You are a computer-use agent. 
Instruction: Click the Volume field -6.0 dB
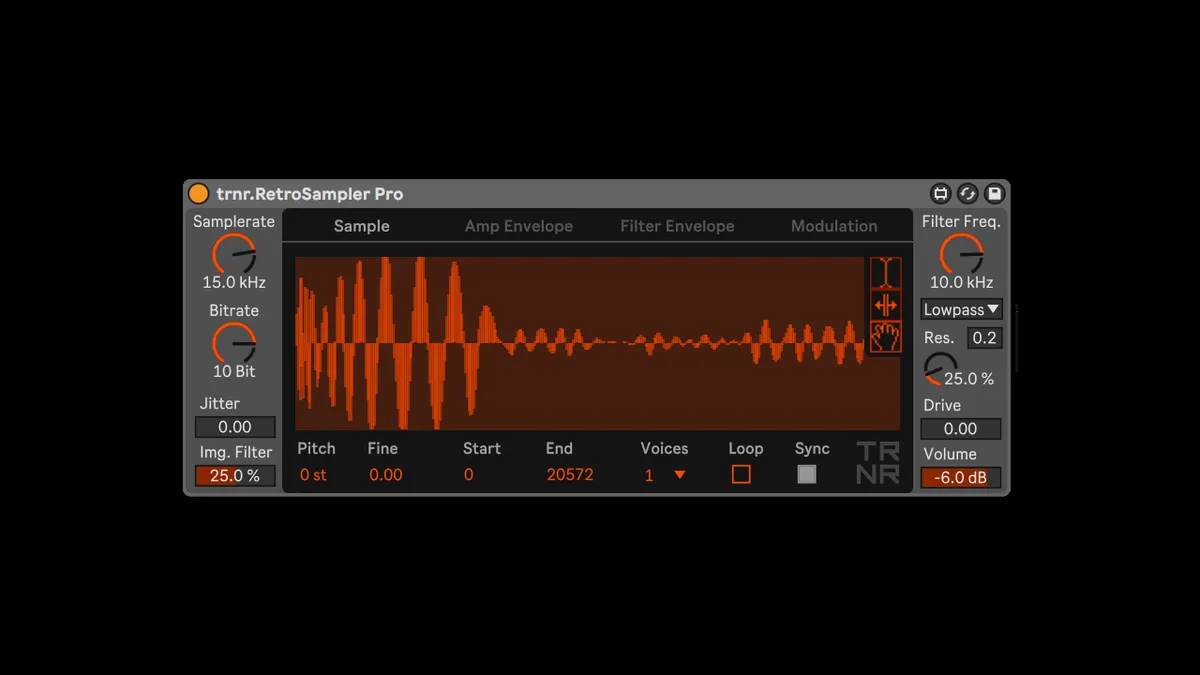[x=961, y=478]
